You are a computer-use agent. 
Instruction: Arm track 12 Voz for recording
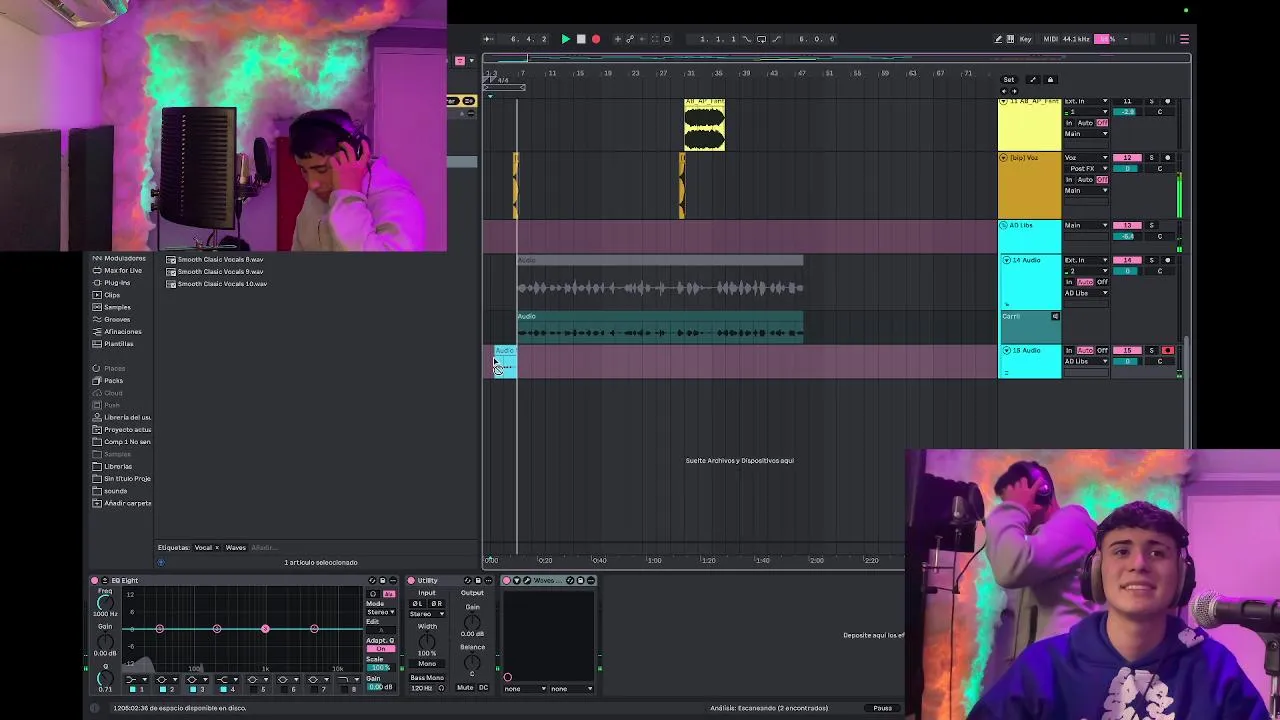coord(1167,158)
